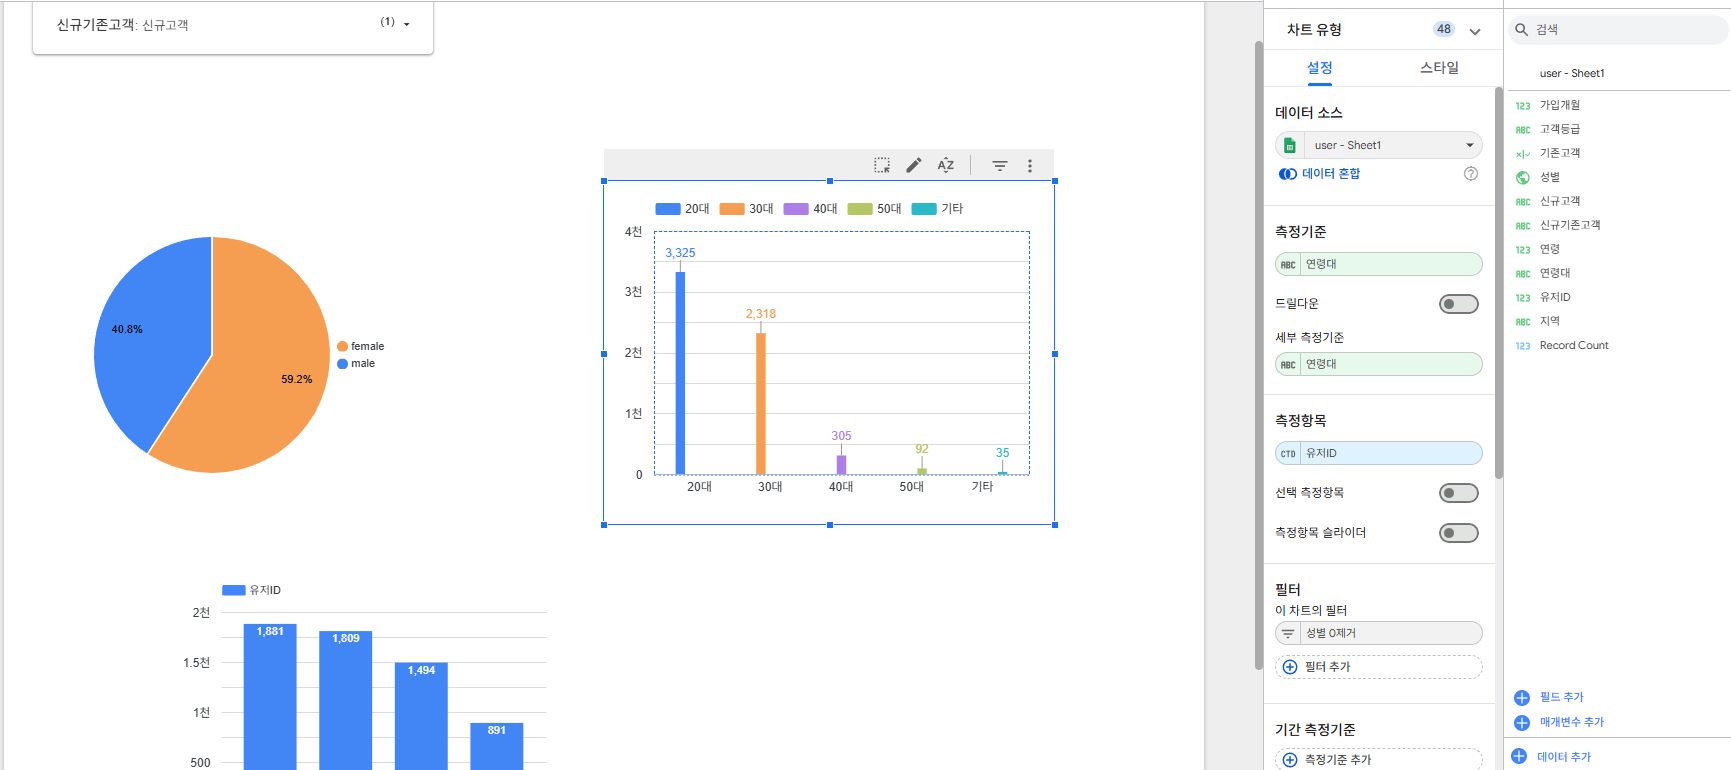The height and width of the screenshot is (770, 1731).
Task: Click the settings panel vertical scrollbar
Action: tap(1499, 283)
